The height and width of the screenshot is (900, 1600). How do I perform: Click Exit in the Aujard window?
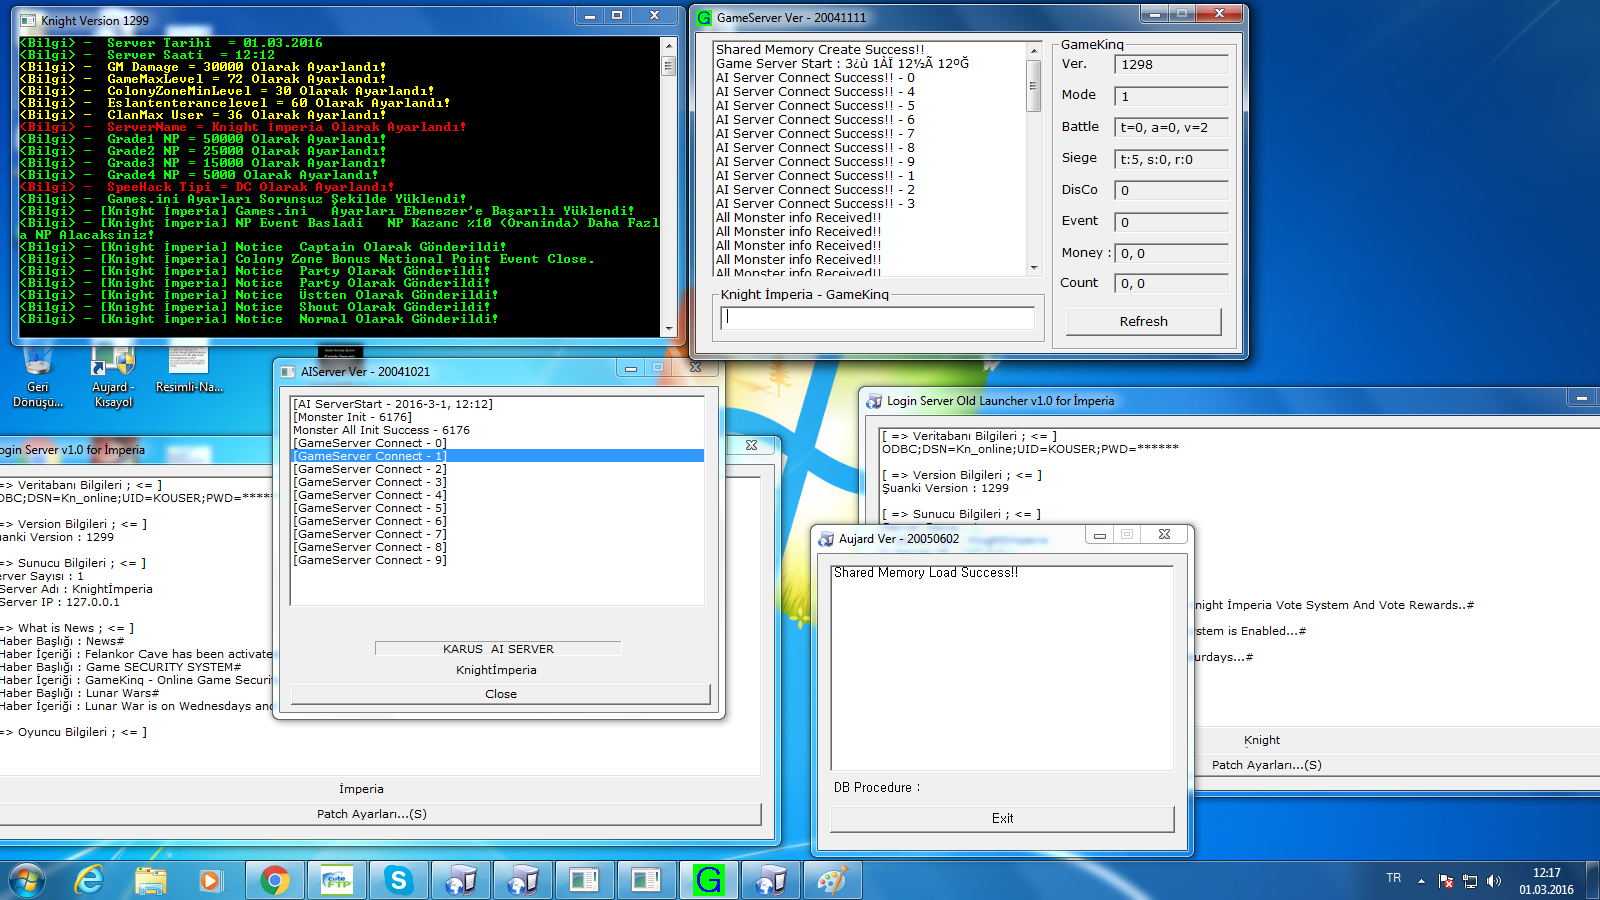pos(1002,818)
